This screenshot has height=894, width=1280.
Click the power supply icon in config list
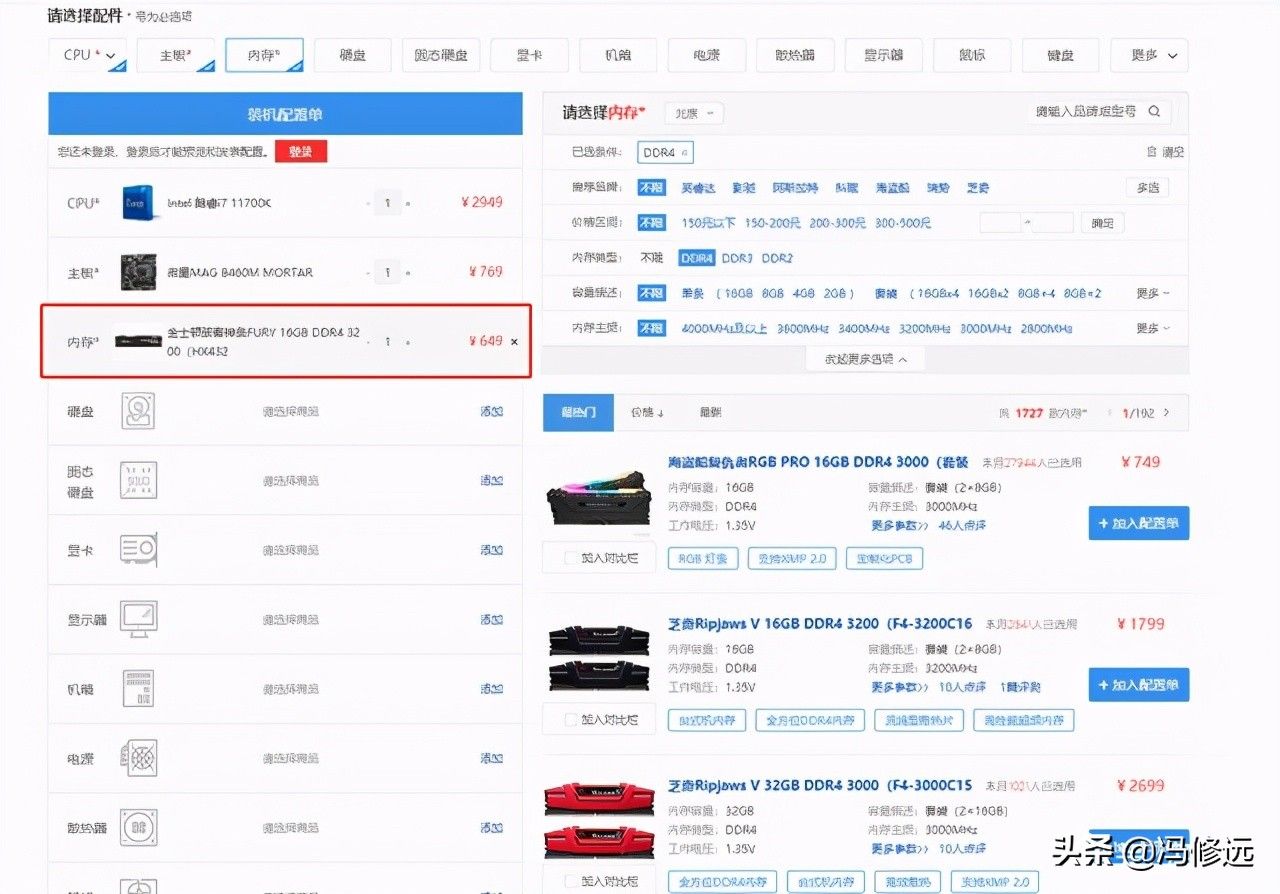pyautogui.click(x=138, y=759)
